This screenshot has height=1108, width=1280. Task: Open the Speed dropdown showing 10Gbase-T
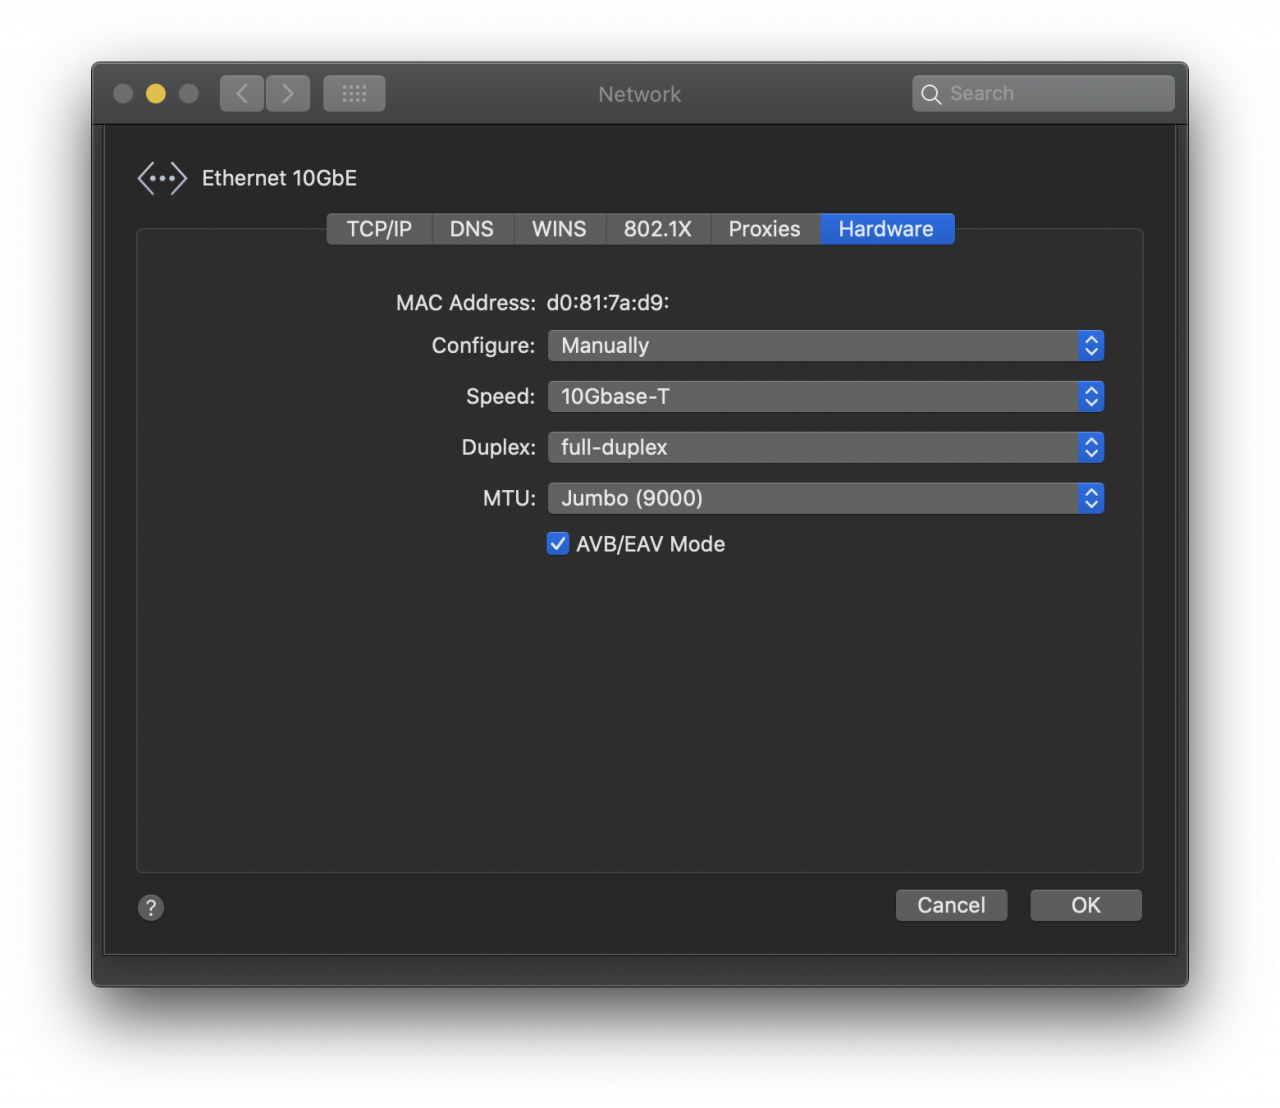[x=825, y=397]
